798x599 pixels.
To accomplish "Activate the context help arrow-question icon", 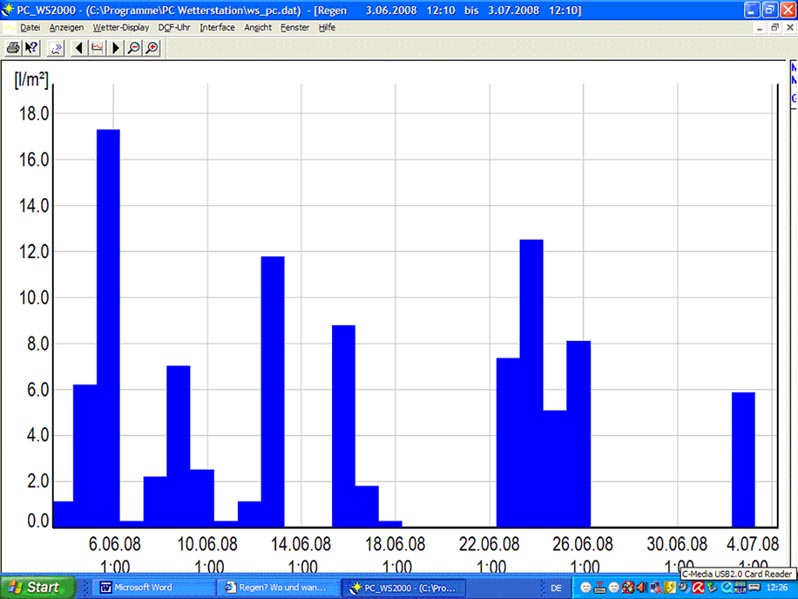I will tap(31, 47).
